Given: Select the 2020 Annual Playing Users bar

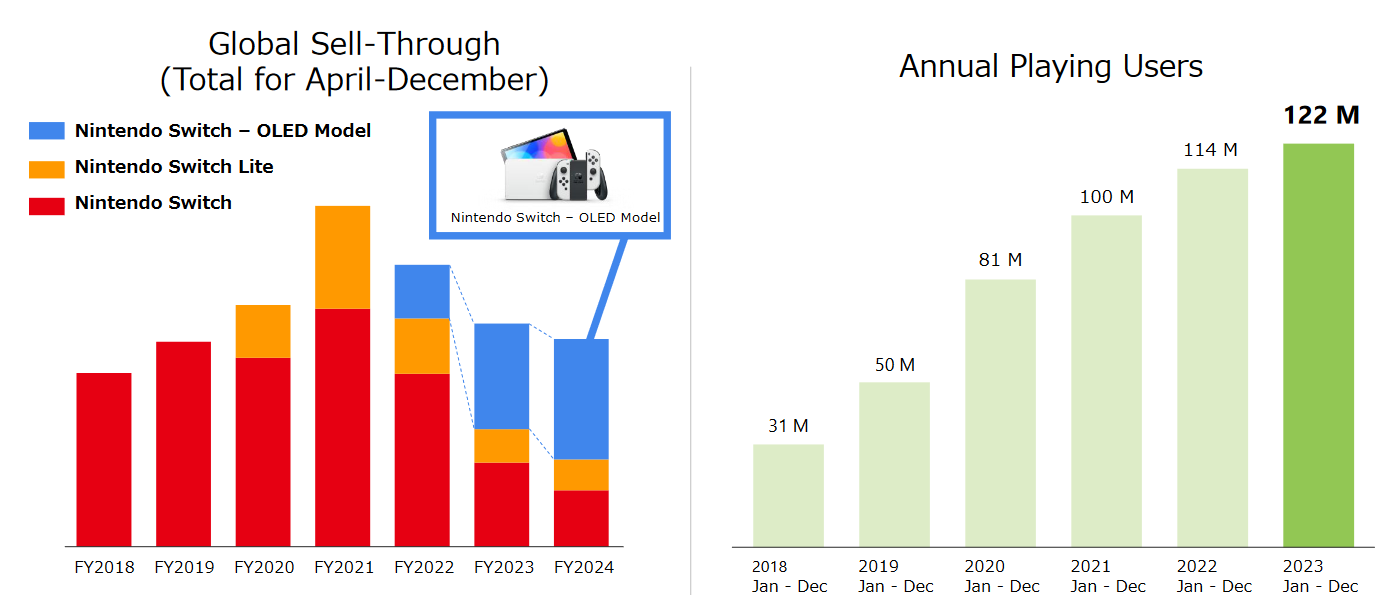Looking at the screenshot, I should tap(1000, 413).
